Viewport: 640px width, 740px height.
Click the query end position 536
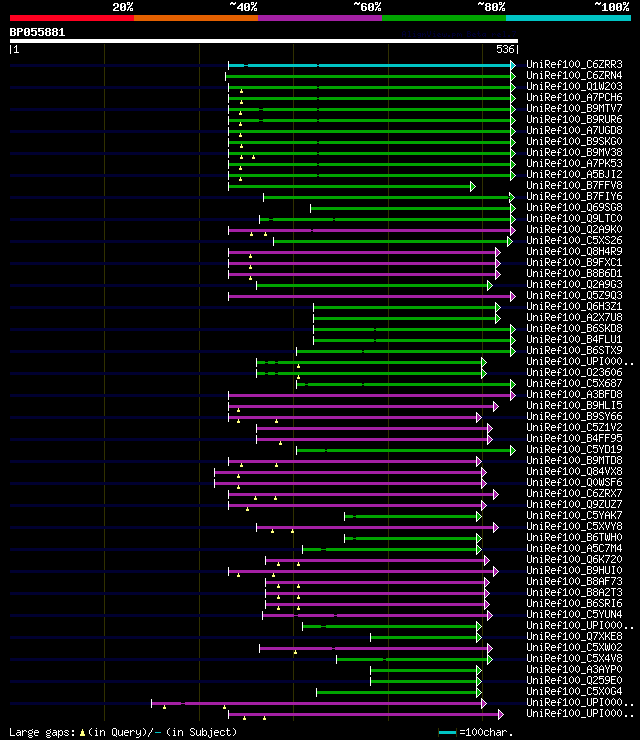pyautogui.click(x=505, y=49)
